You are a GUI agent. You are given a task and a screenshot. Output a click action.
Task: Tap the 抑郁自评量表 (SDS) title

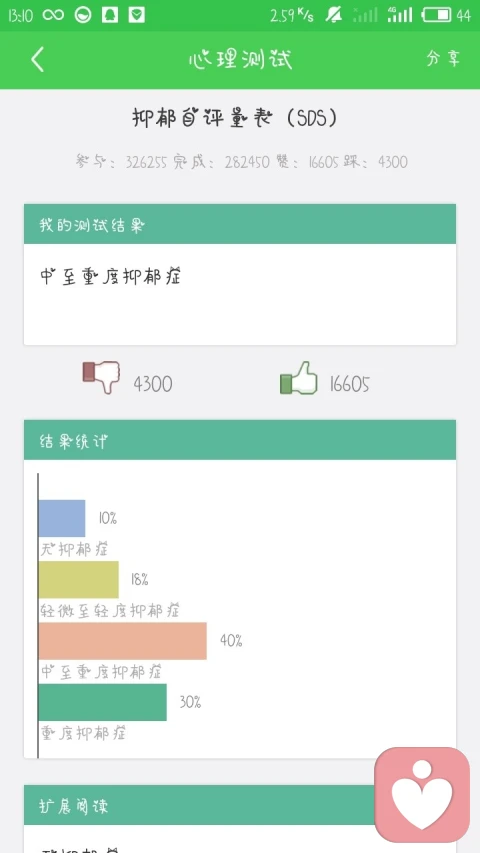tap(235, 118)
